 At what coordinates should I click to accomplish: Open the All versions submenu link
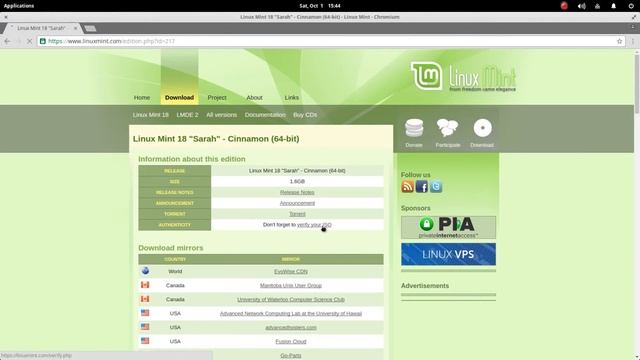pyautogui.click(x=221, y=115)
